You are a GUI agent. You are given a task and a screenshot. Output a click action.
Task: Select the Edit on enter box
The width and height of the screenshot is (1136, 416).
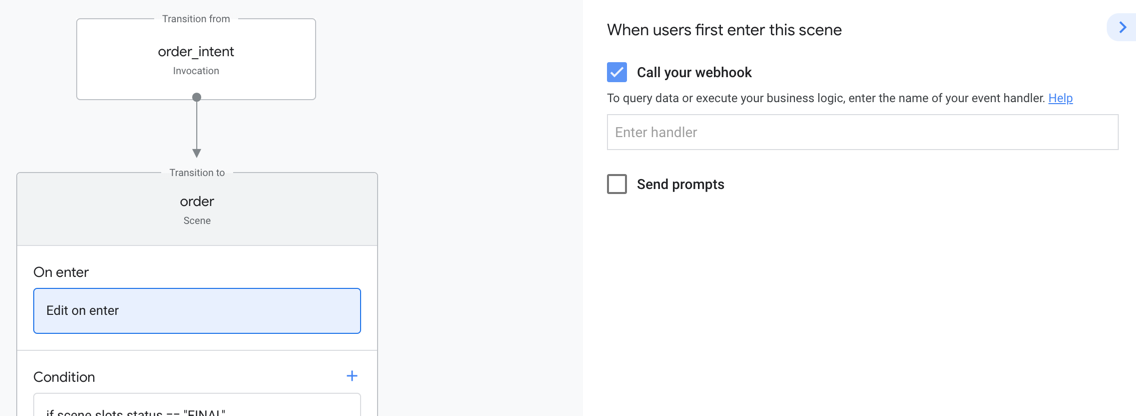[x=197, y=311]
